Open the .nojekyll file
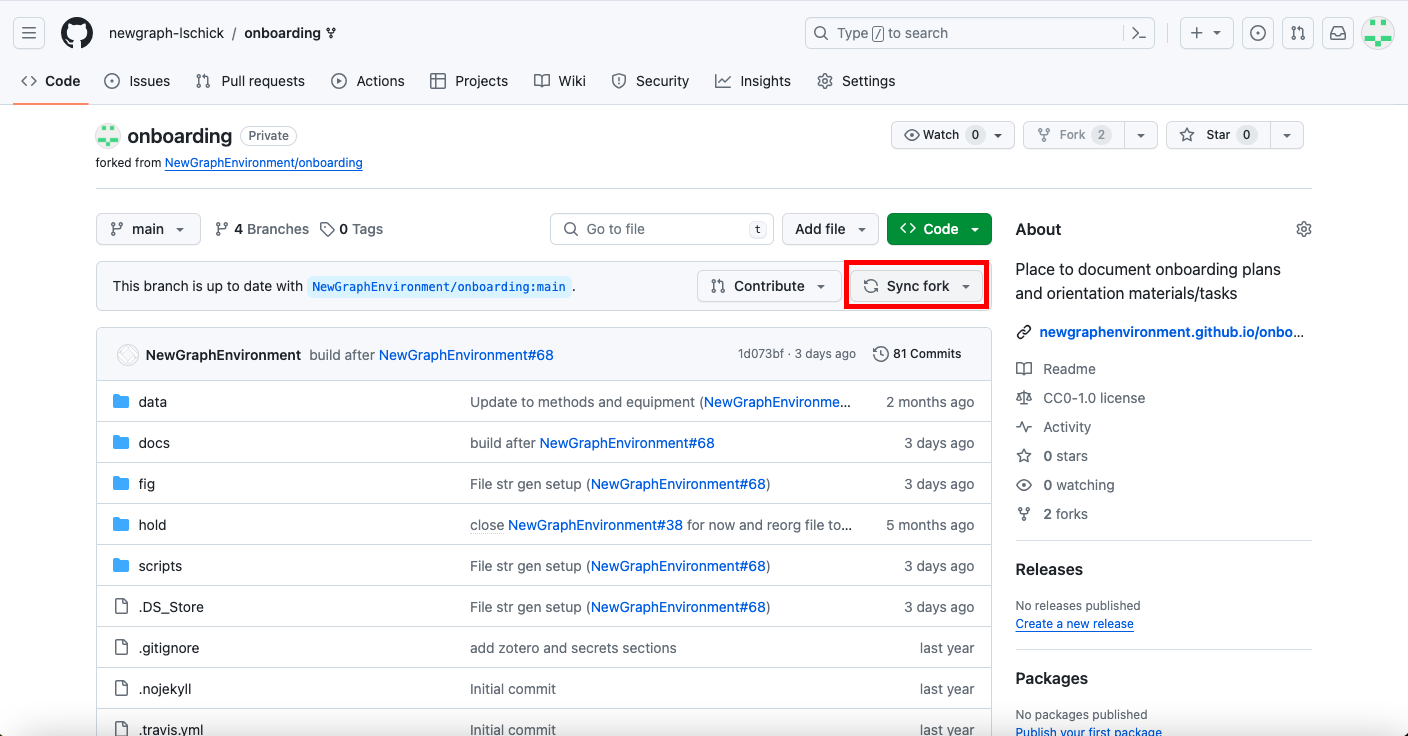 click(165, 689)
